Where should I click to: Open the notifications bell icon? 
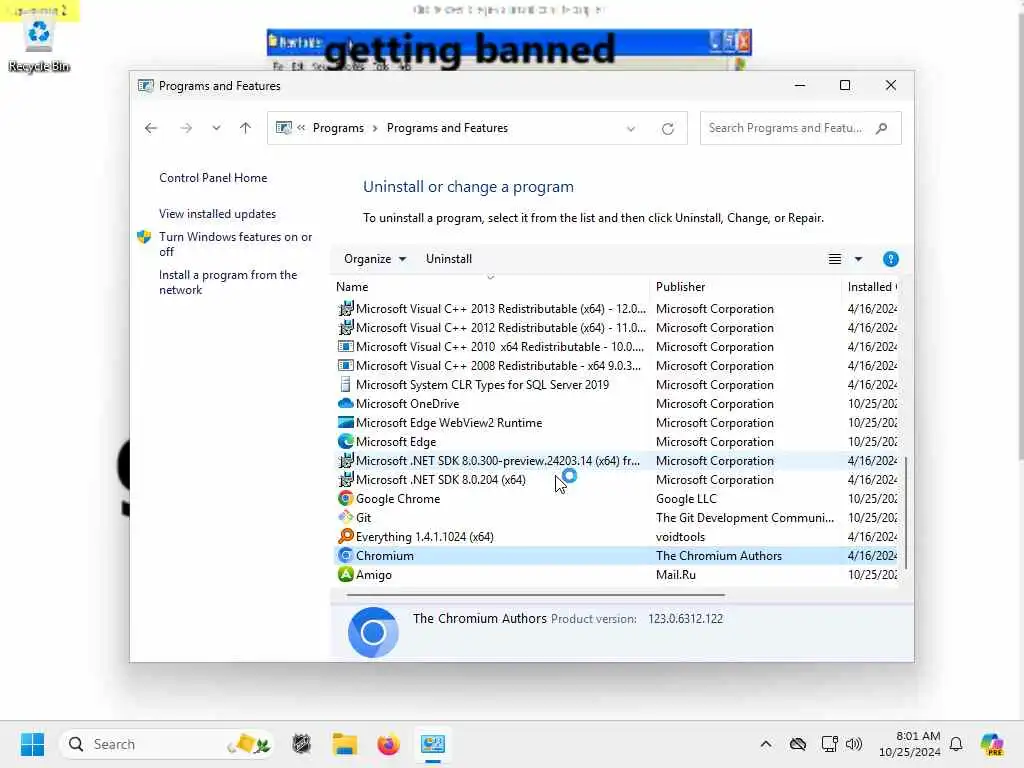pyautogui.click(x=956, y=744)
